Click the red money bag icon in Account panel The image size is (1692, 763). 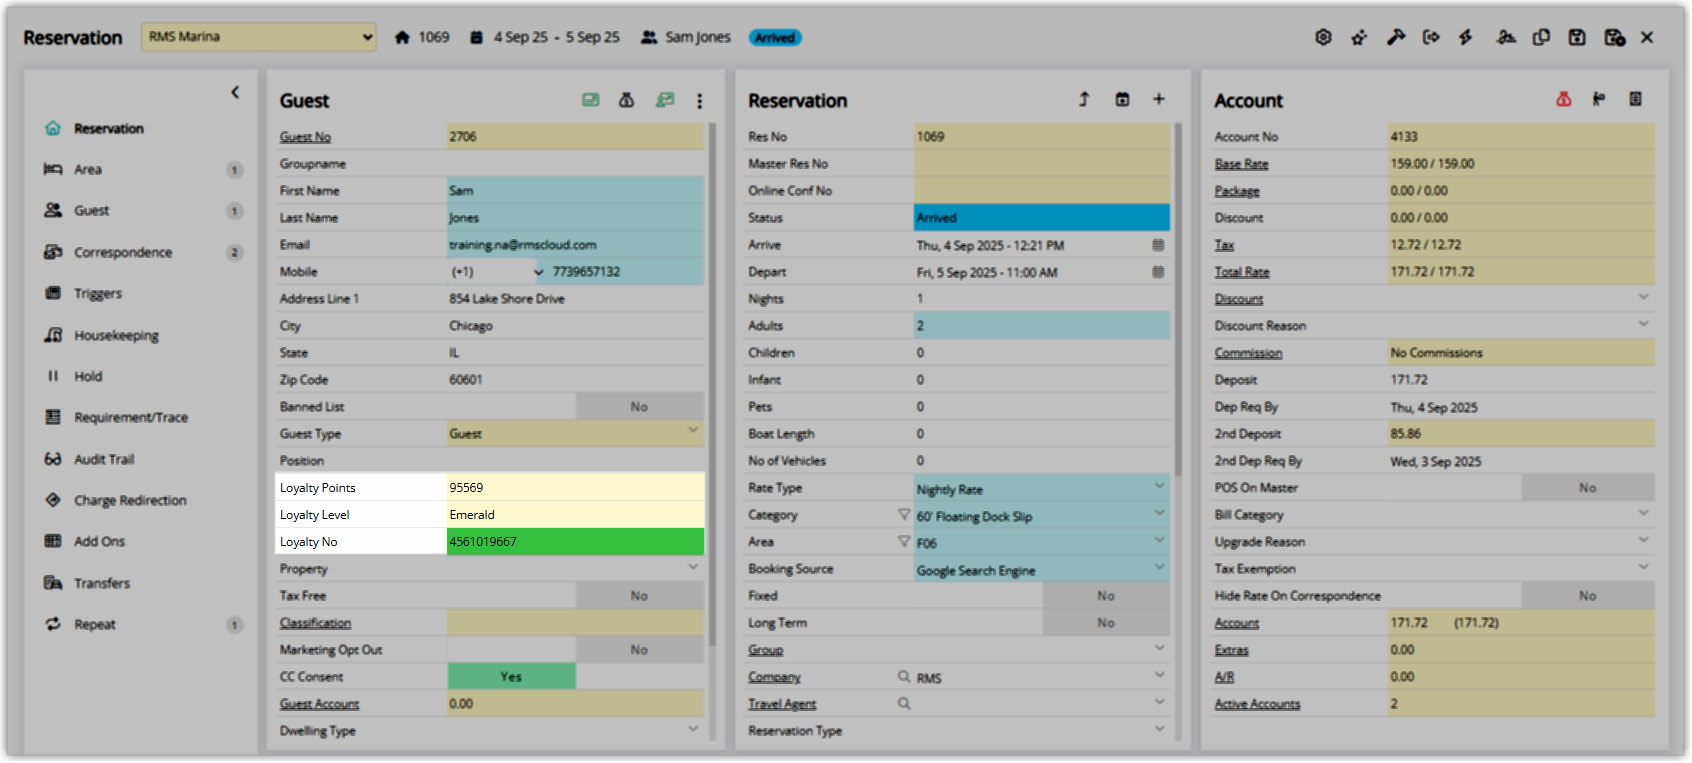click(1563, 99)
